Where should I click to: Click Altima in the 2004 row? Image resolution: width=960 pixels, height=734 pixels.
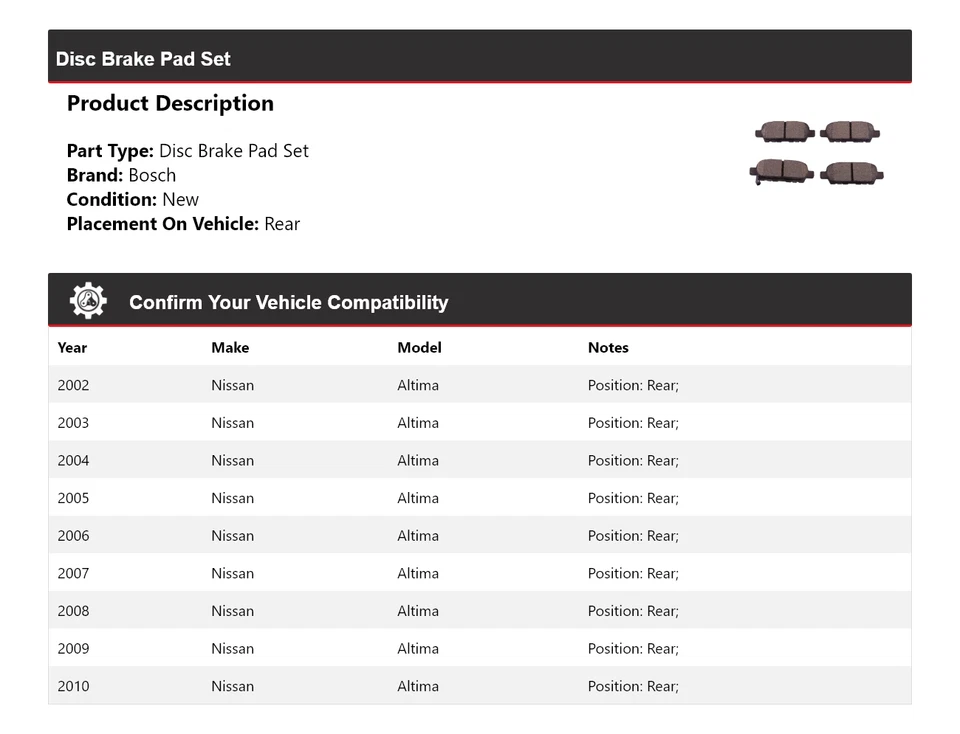point(418,461)
